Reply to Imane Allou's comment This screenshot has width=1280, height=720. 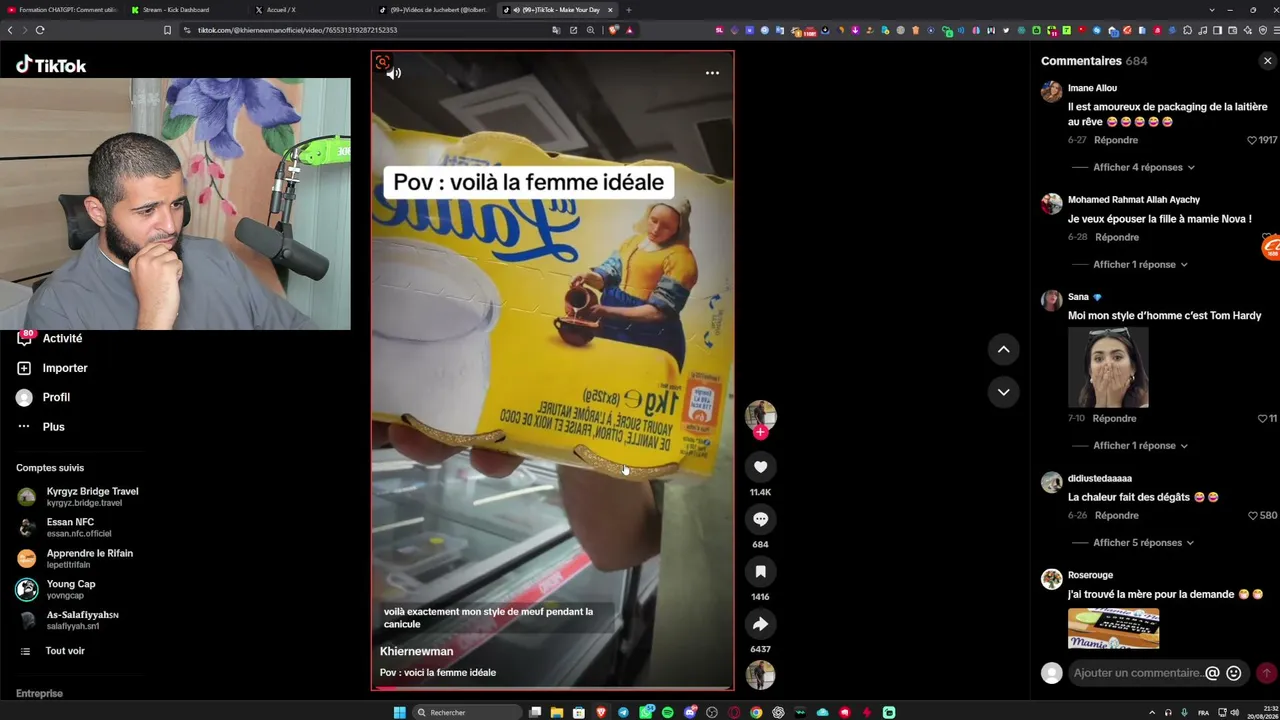[1116, 140]
